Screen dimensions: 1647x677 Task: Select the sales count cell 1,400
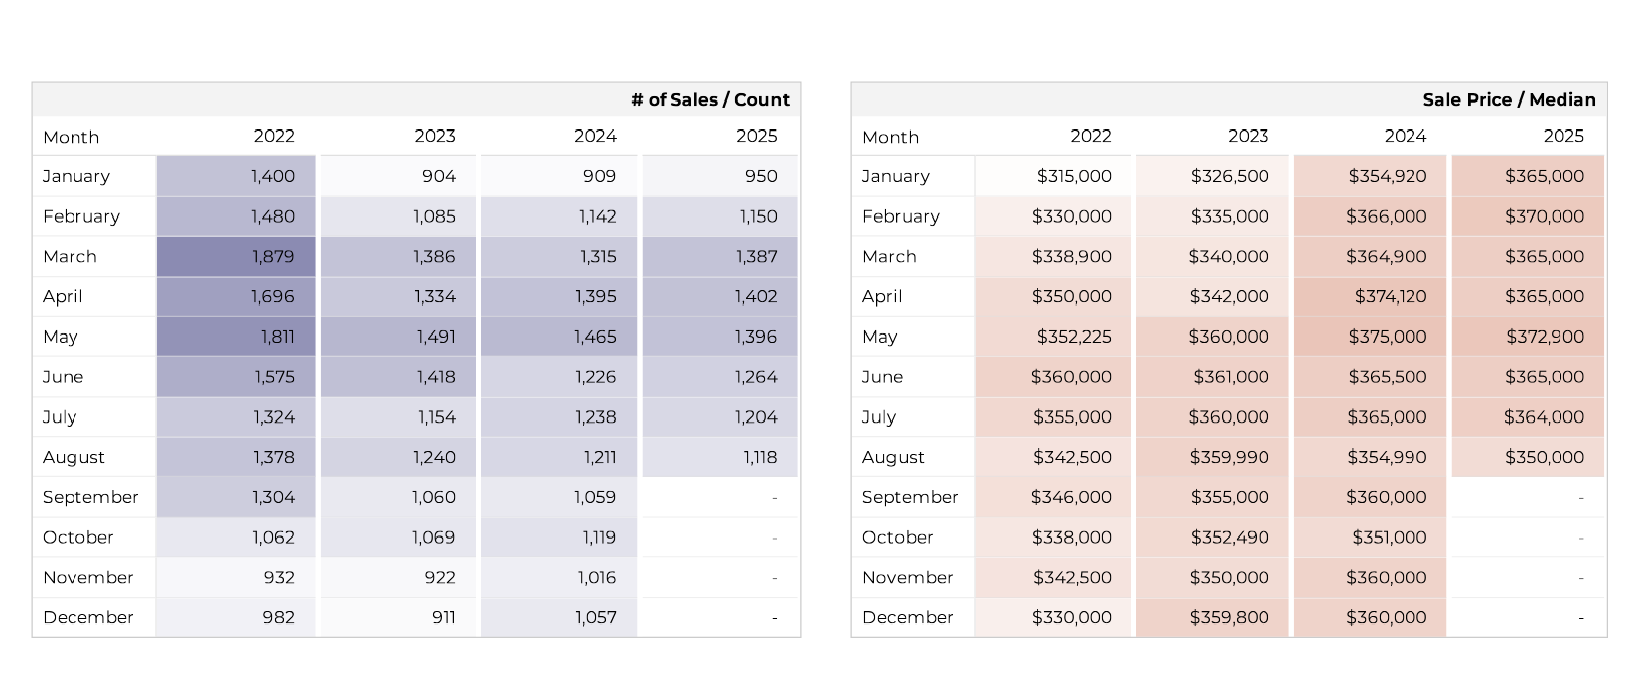pyautogui.click(x=236, y=176)
